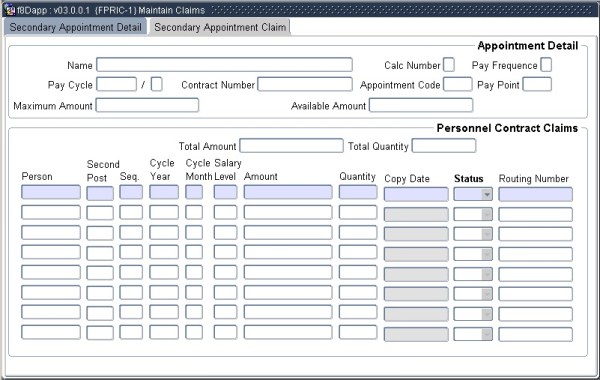Viewport: 600px width, 380px height.
Task: Click Cycle Year field in first row
Action: pyautogui.click(x=164, y=192)
